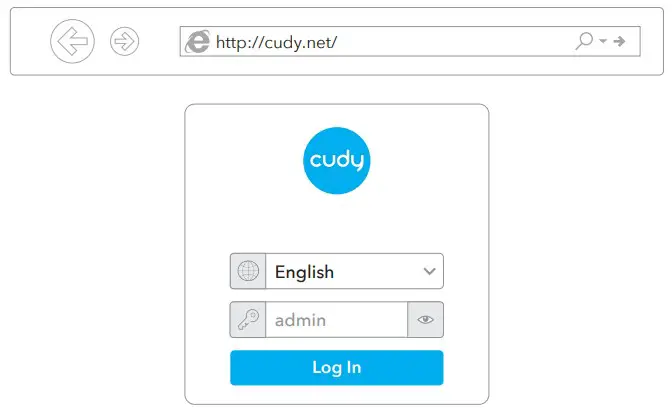672x415 pixels.
Task: Click the go arrow at address bar end
Action: (619, 41)
